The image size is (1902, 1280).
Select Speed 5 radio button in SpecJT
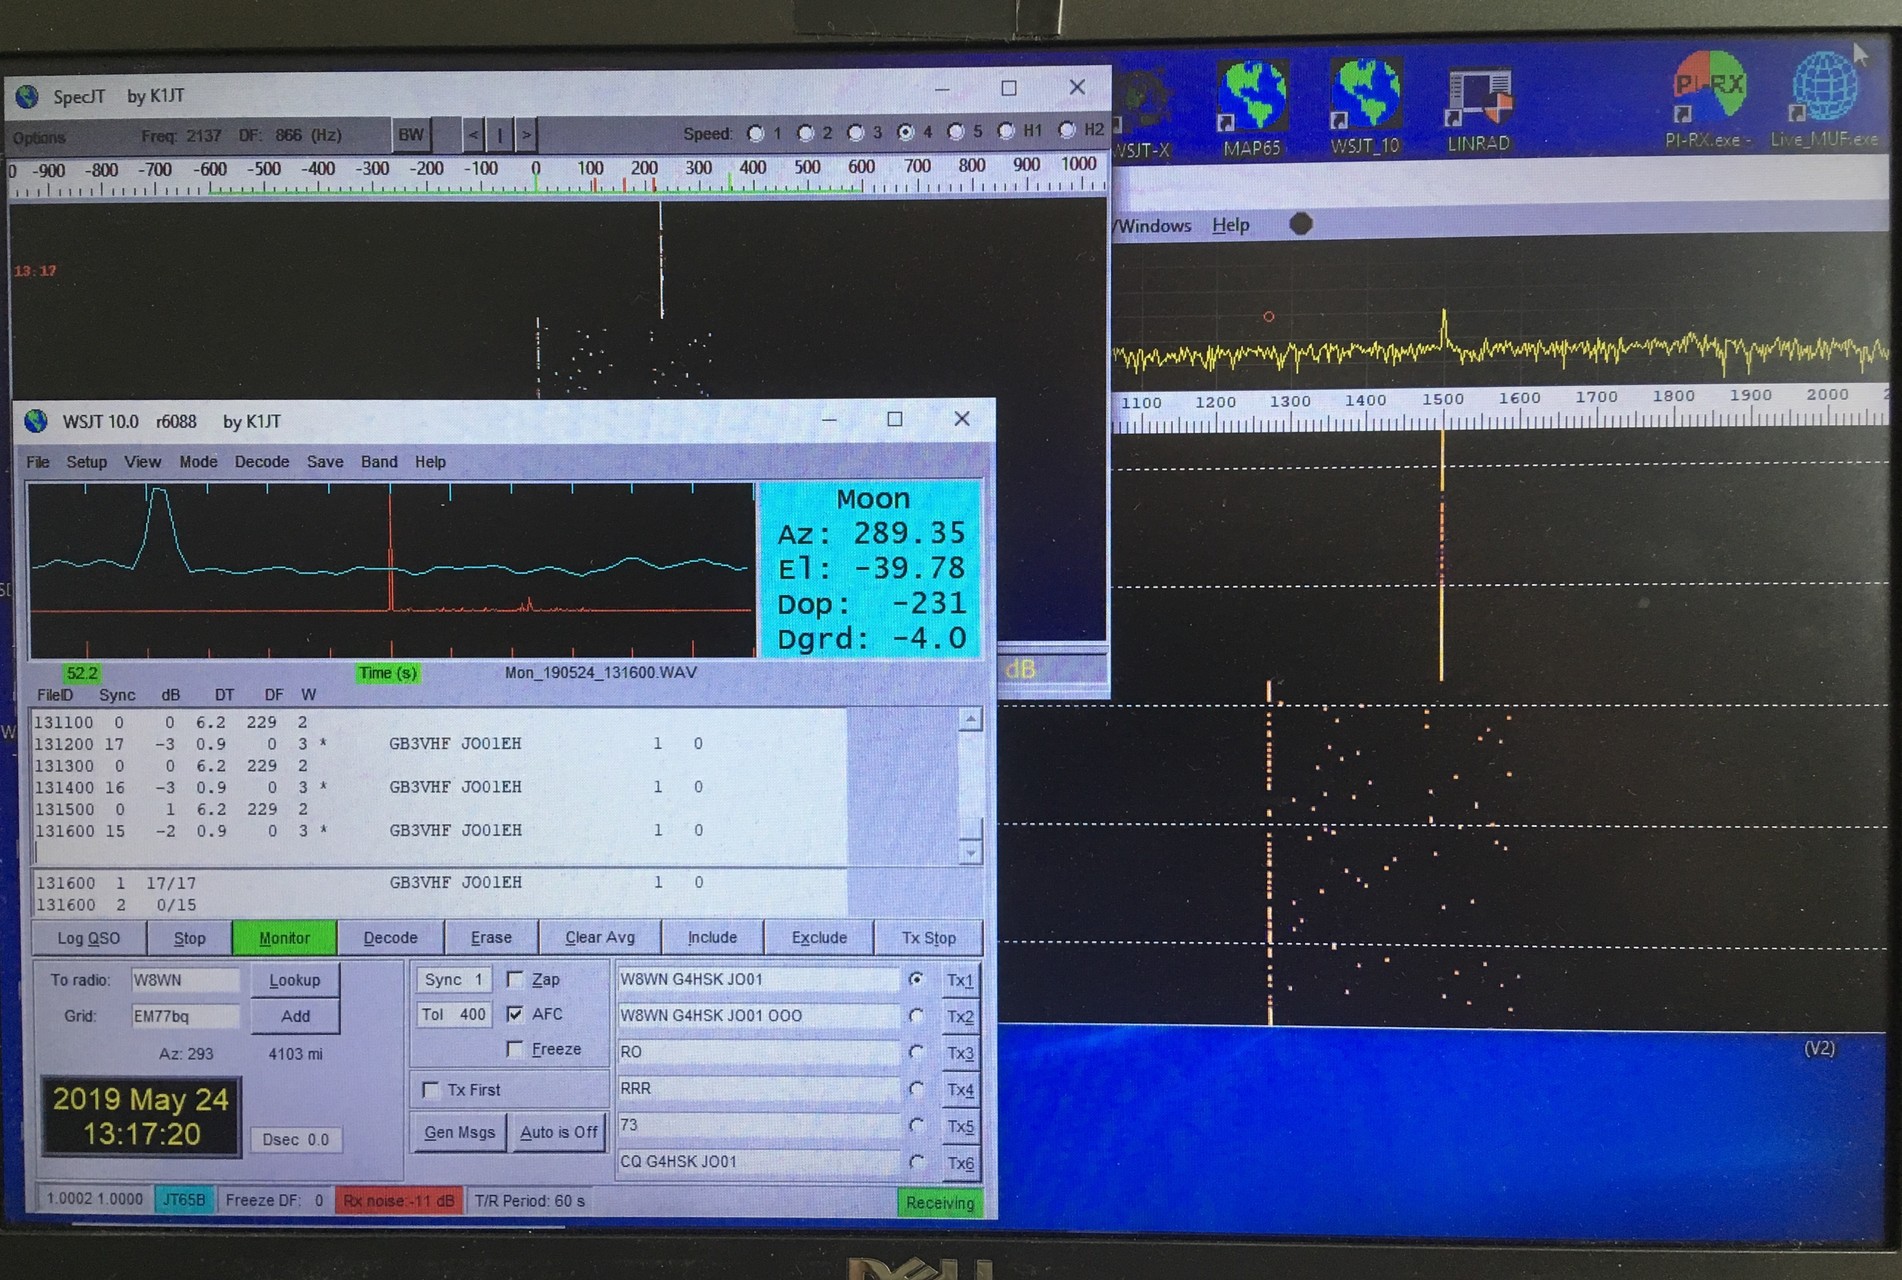click(x=956, y=132)
